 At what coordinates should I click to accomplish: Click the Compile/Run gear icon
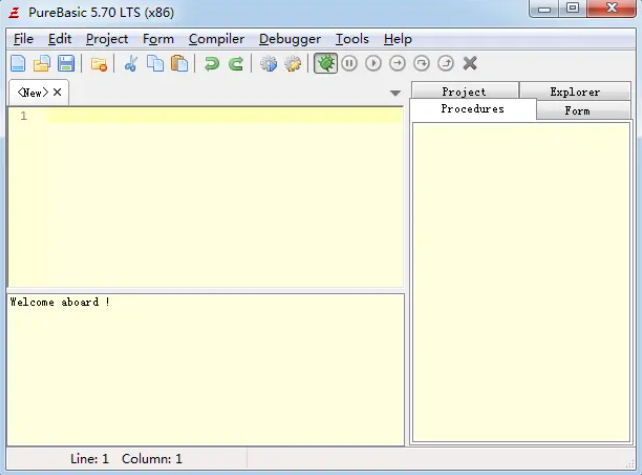(x=268, y=64)
